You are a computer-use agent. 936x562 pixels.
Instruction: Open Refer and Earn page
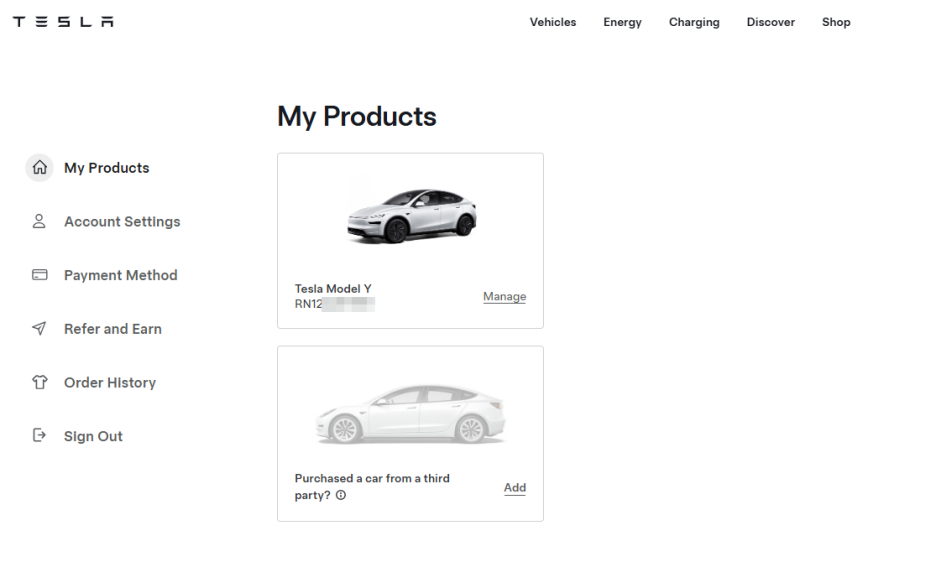coord(113,329)
